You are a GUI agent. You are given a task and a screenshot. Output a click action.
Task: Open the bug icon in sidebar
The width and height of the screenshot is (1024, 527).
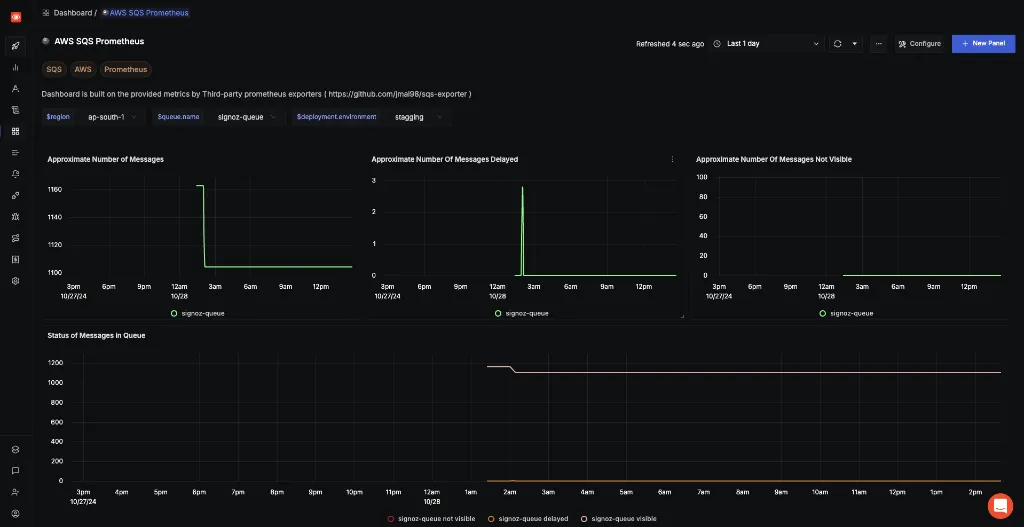(x=16, y=216)
